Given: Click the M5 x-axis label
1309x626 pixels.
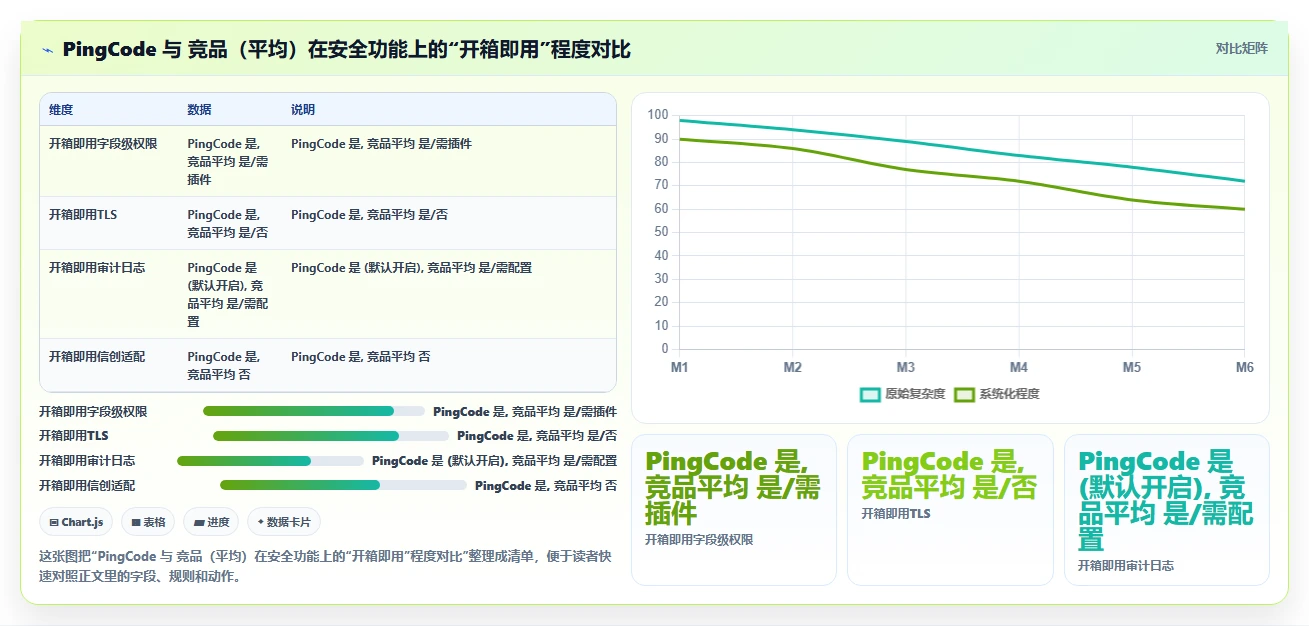Looking at the screenshot, I should pos(1131,368).
